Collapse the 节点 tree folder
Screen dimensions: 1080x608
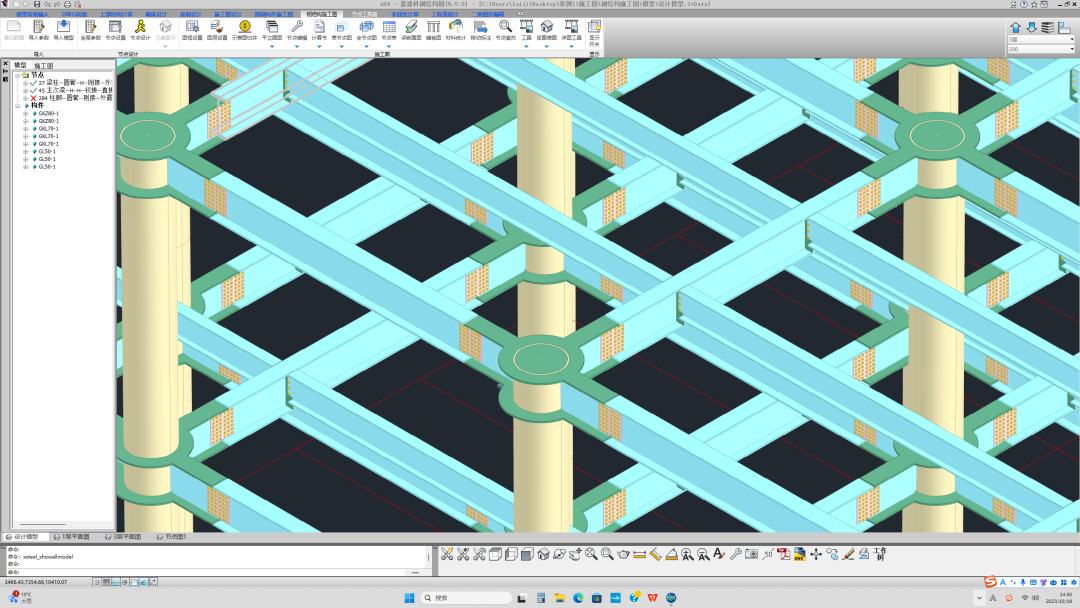tap(18, 75)
